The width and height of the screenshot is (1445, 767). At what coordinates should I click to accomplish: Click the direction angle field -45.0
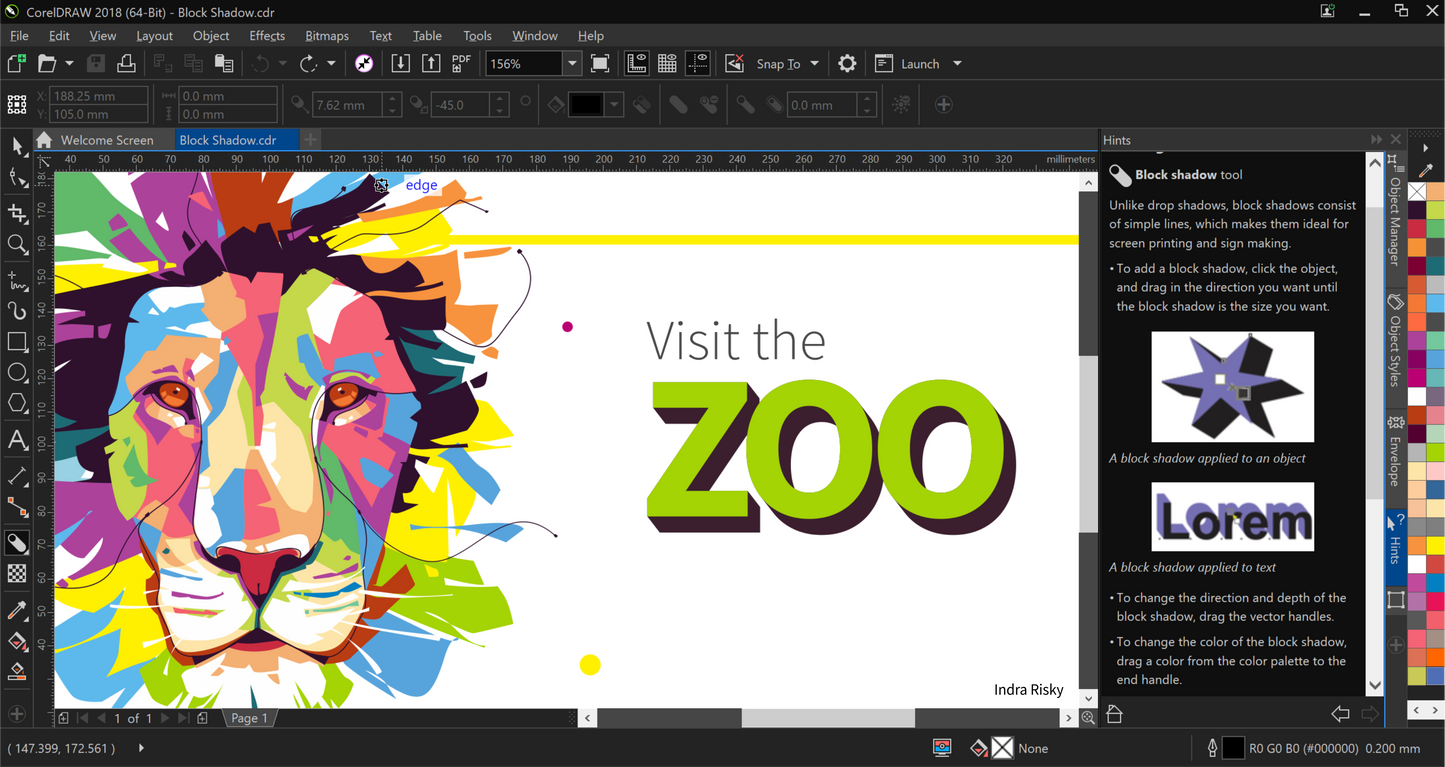(x=459, y=104)
